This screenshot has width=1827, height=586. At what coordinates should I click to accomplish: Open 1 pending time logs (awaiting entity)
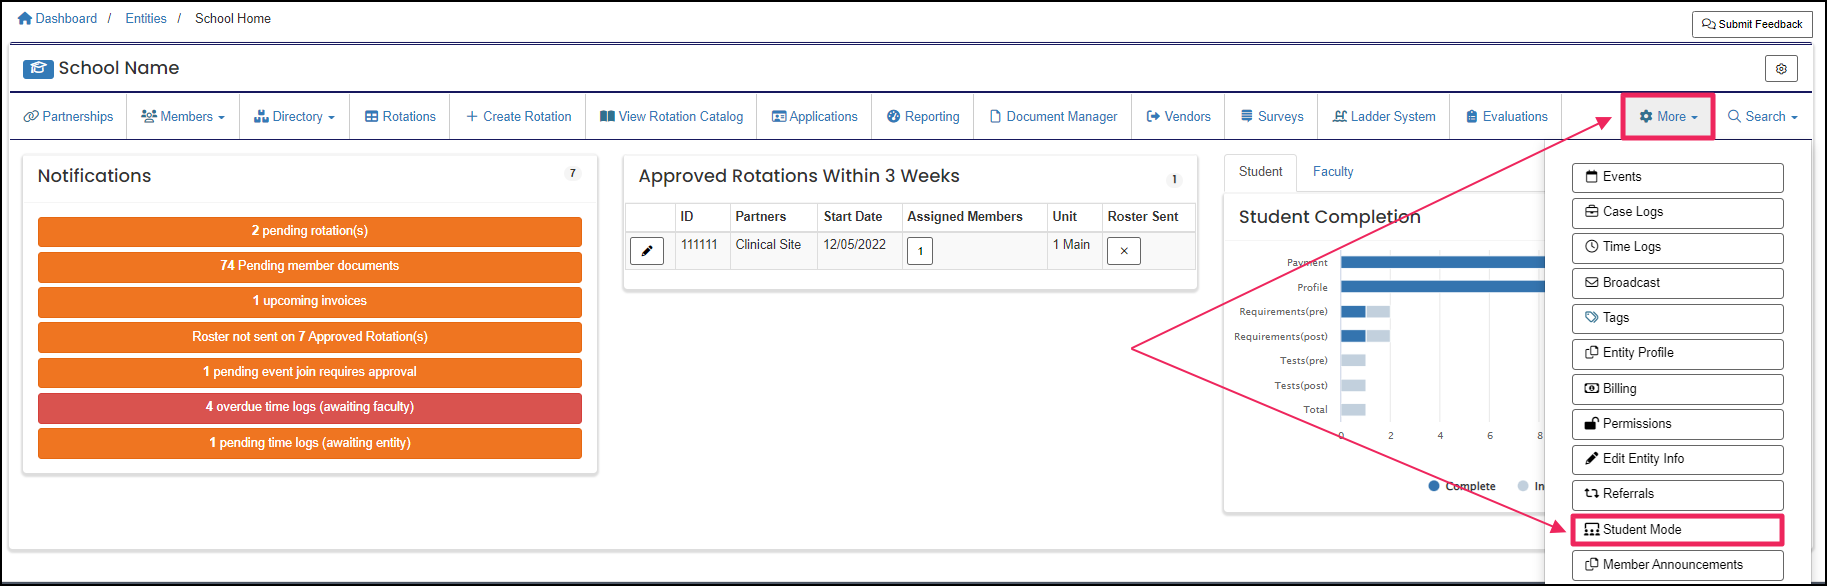click(x=310, y=443)
